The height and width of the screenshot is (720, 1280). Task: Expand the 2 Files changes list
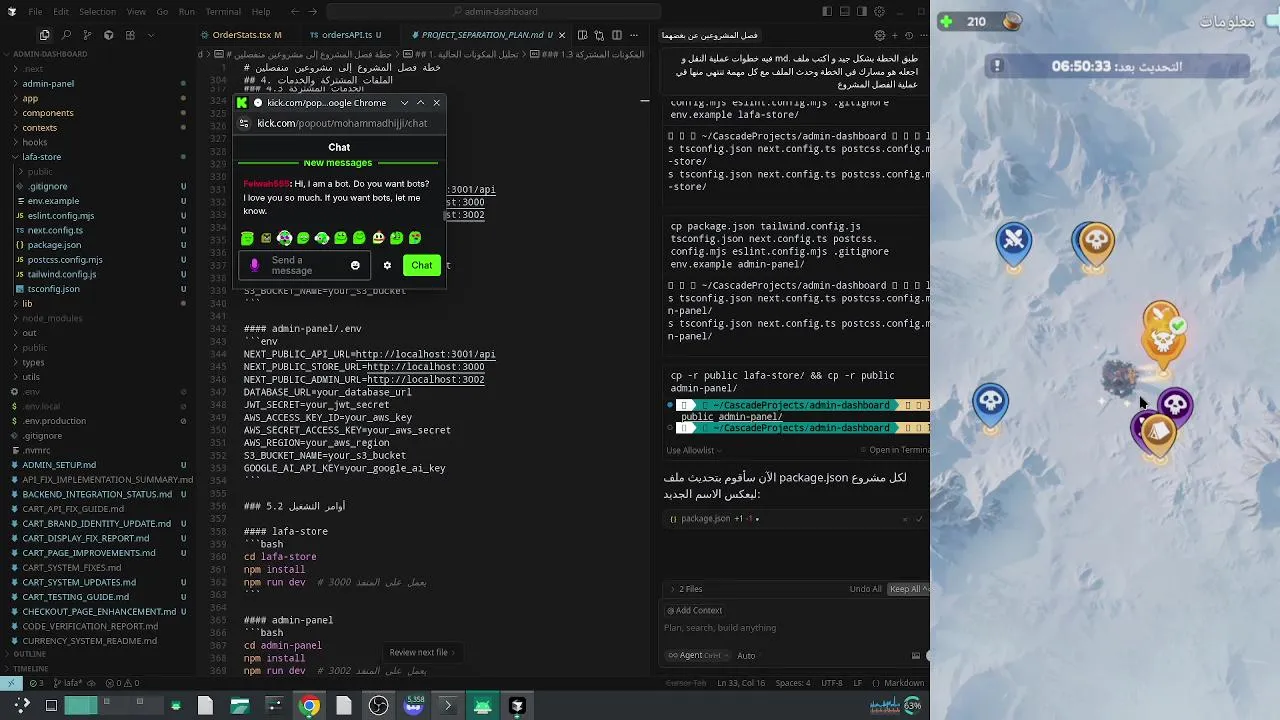pyautogui.click(x=686, y=589)
